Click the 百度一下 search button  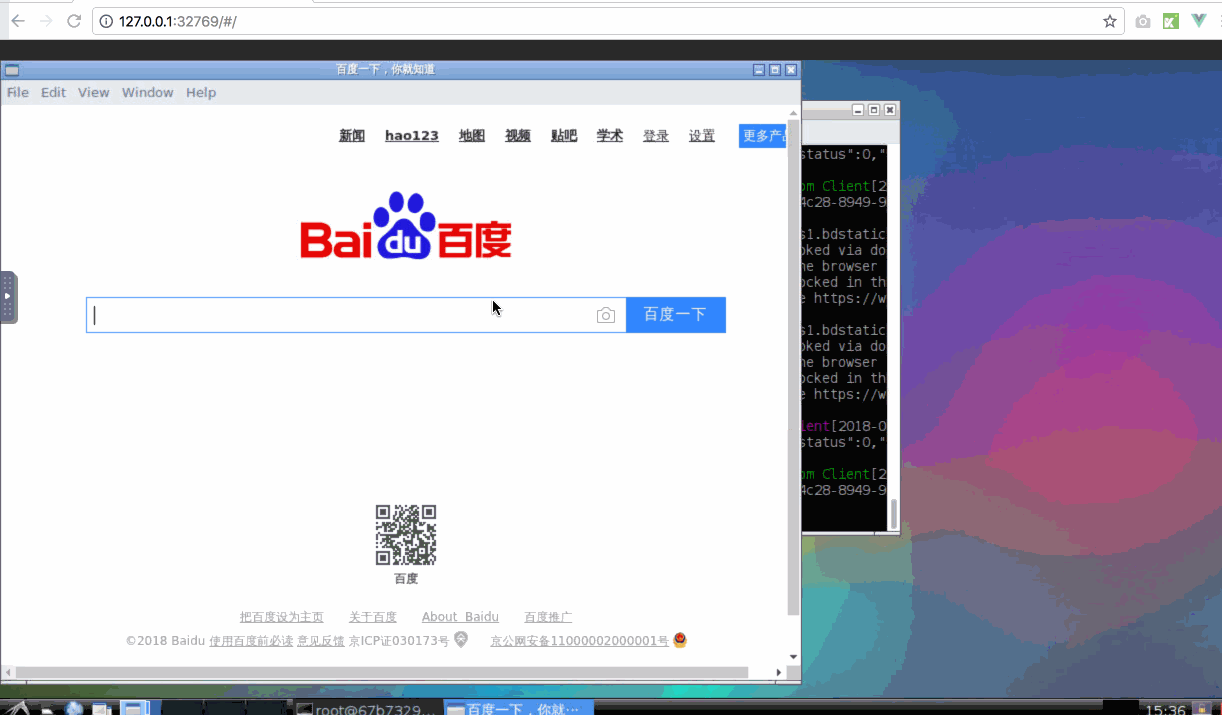click(676, 315)
